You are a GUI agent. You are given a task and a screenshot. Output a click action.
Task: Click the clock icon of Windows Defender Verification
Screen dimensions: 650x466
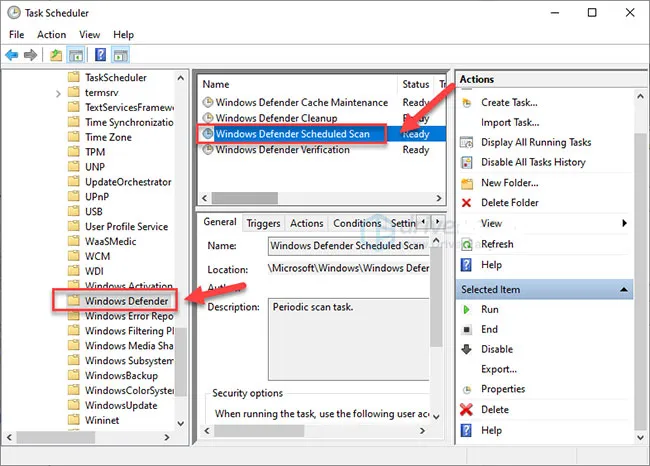tap(208, 149)
